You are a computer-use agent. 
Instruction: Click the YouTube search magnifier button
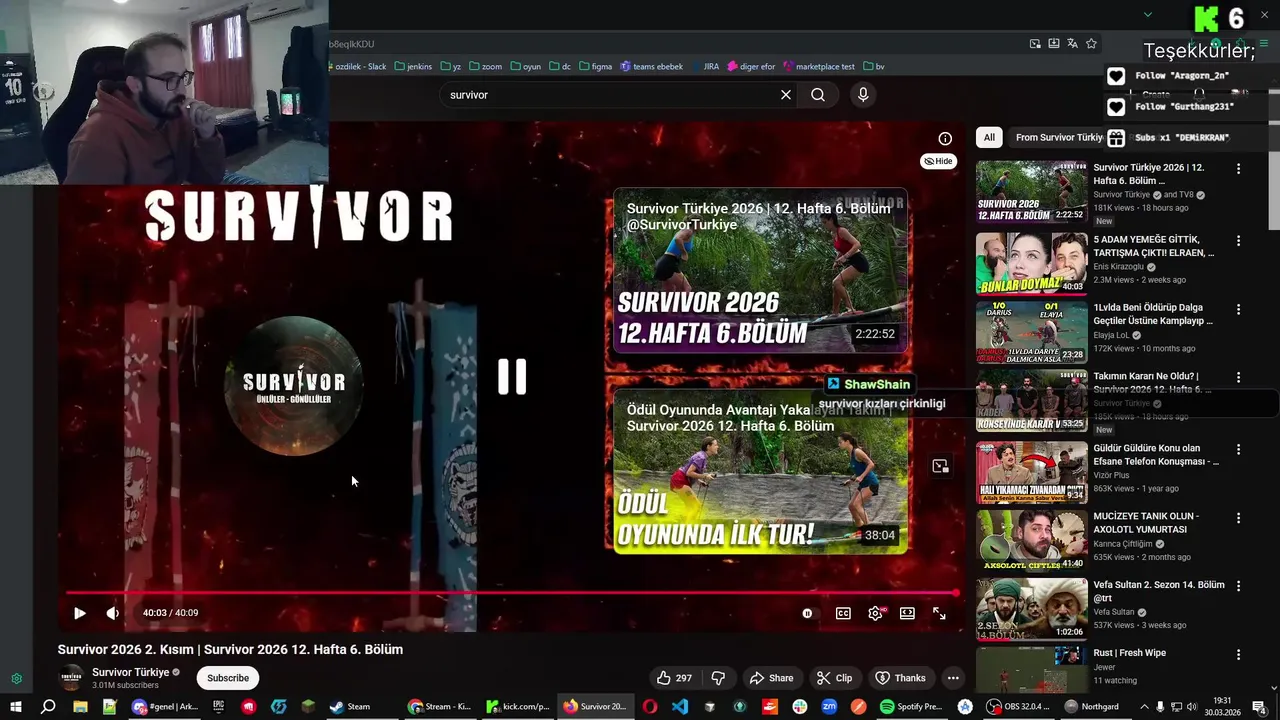pos(818,95)
